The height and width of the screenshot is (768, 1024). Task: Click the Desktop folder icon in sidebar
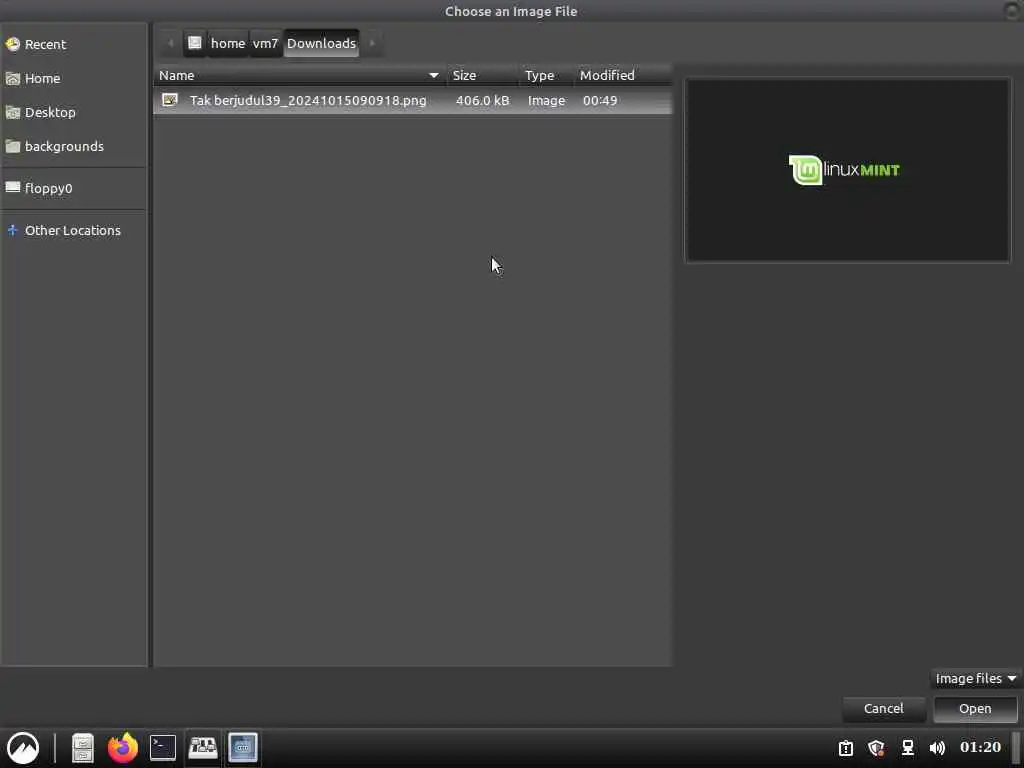click(12, 112)
